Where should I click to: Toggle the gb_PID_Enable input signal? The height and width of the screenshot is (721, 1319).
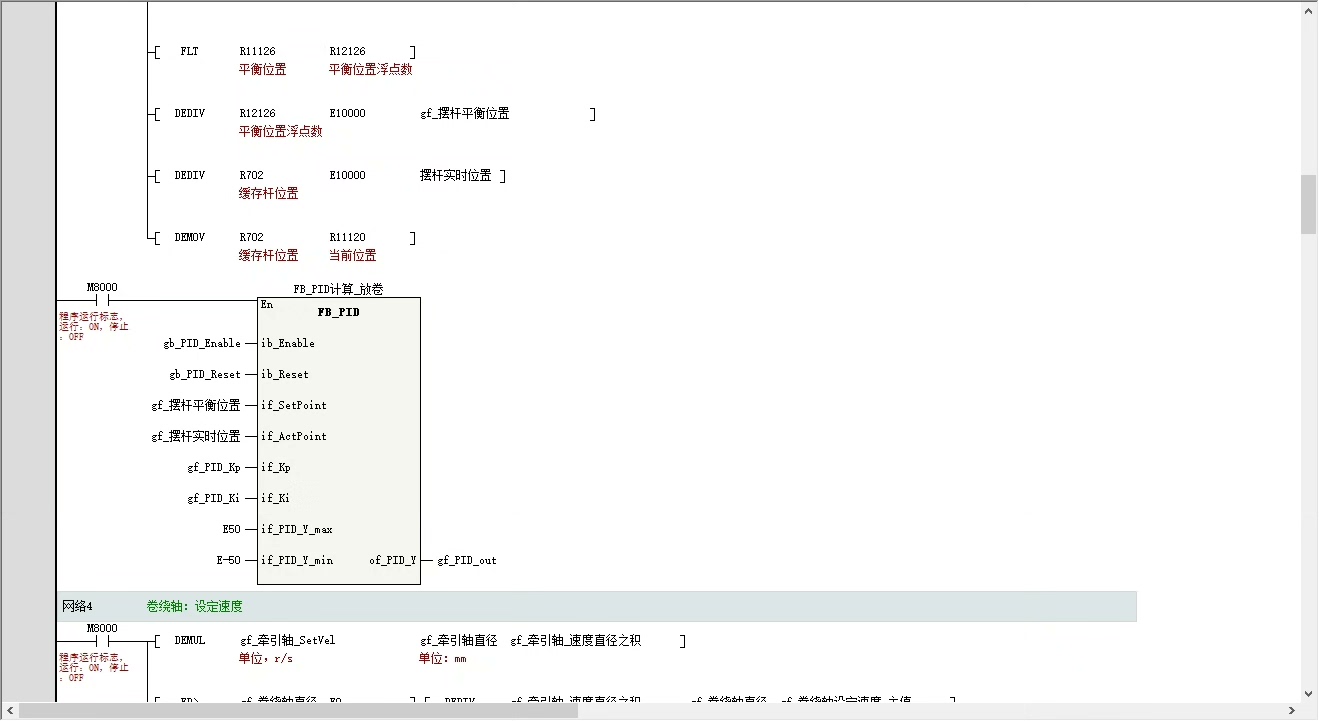pyautogui.click(x=202, y=342)
